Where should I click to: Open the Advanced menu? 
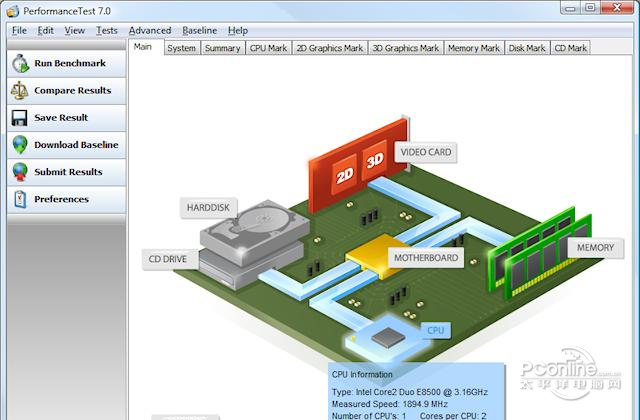pyautogui.click(x=150, y=31)
